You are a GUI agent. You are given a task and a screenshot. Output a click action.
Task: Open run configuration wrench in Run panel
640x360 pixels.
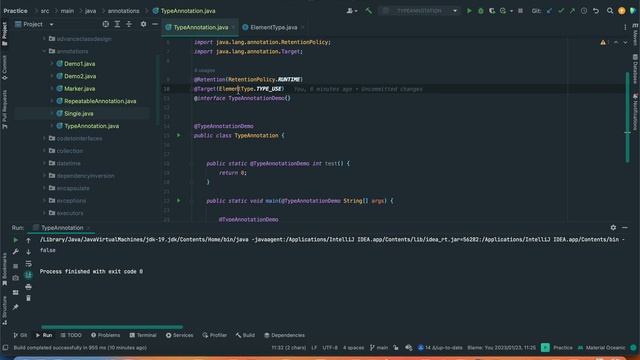16,251
